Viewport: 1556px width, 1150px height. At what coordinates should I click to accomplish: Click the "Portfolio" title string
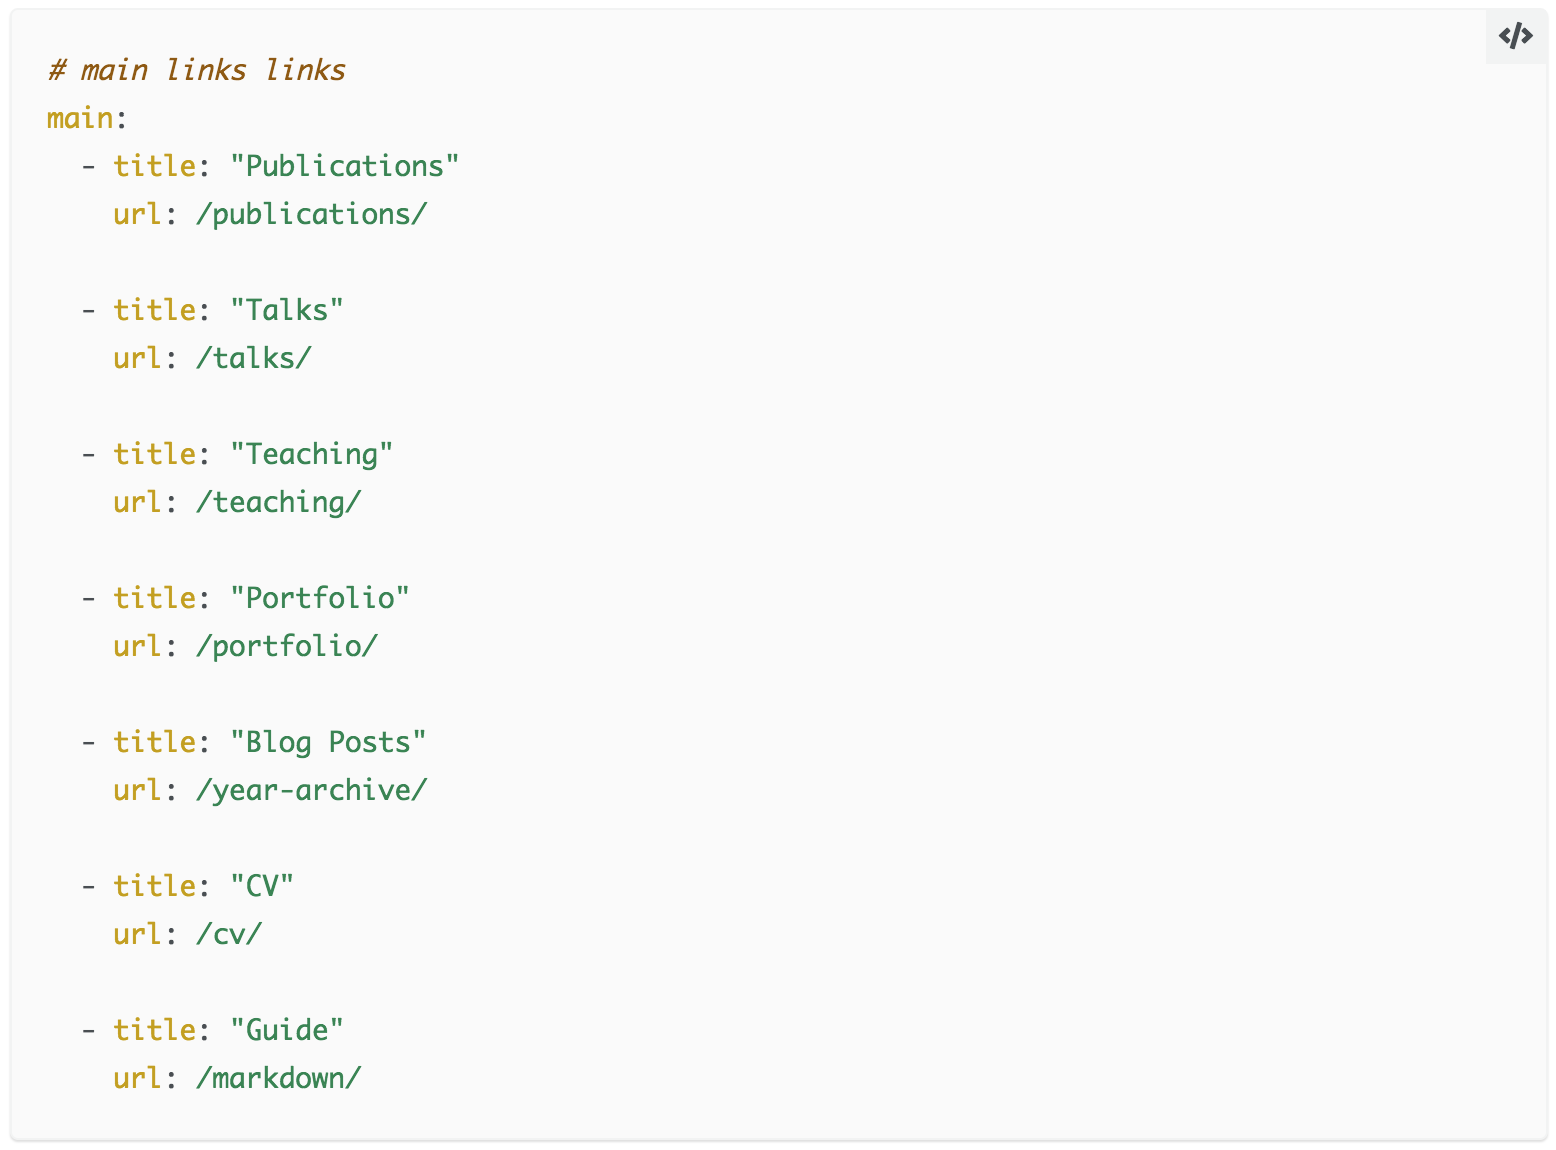(319, 598)
